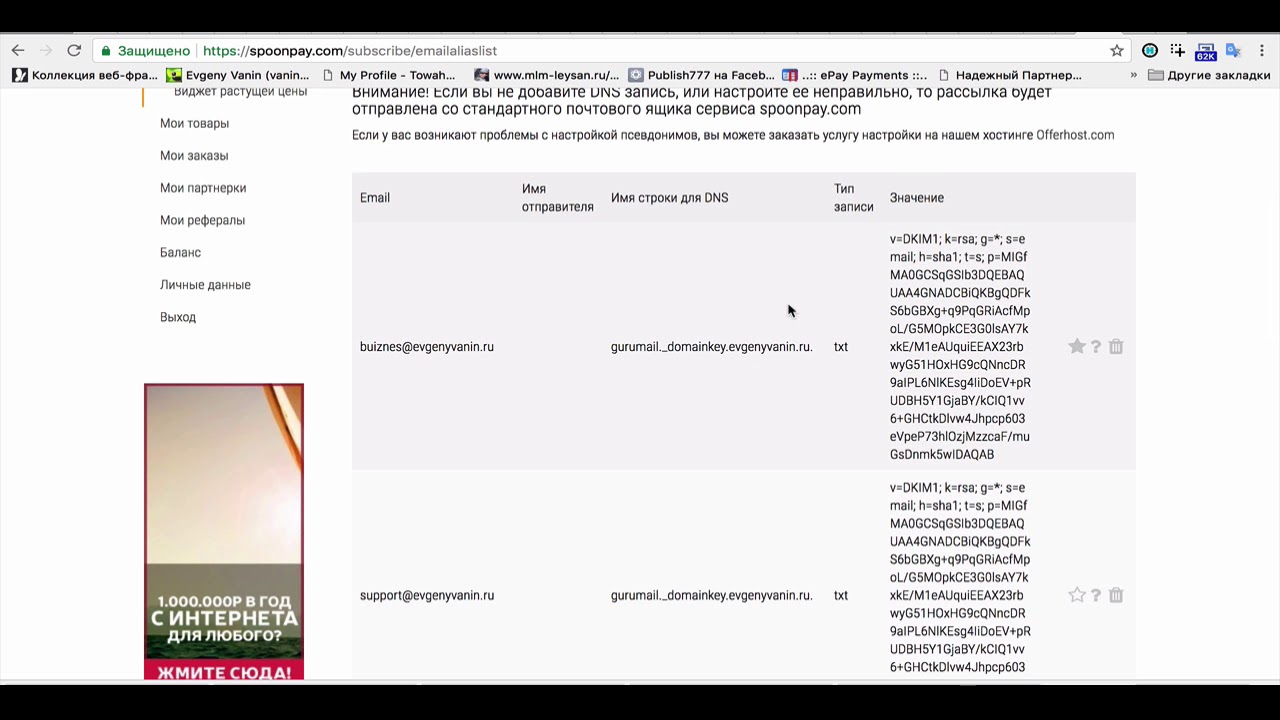The width and height of the screenshot is (1280, 720).
Task: Delete the buiznes@evgenyvanin.ru alias
Action: 1116,346
